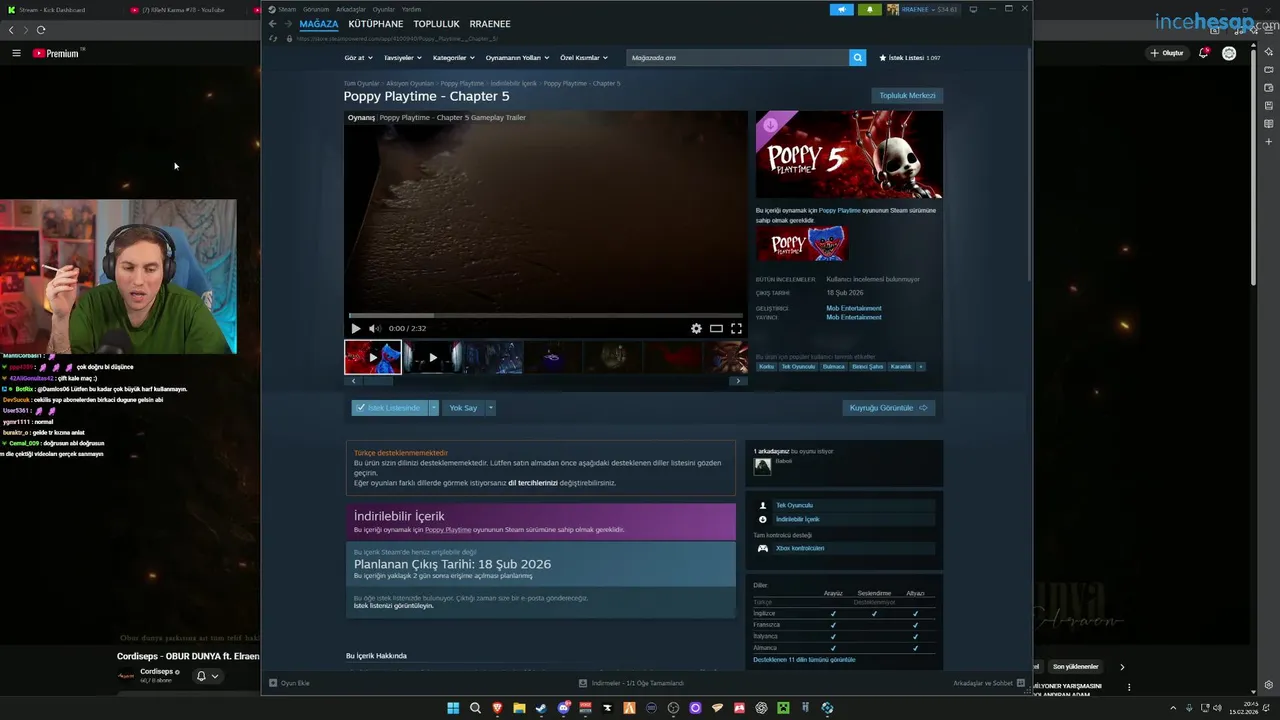Open Steam notifications bell button
The image size is (1280, 720).
[x=869, y=9]
